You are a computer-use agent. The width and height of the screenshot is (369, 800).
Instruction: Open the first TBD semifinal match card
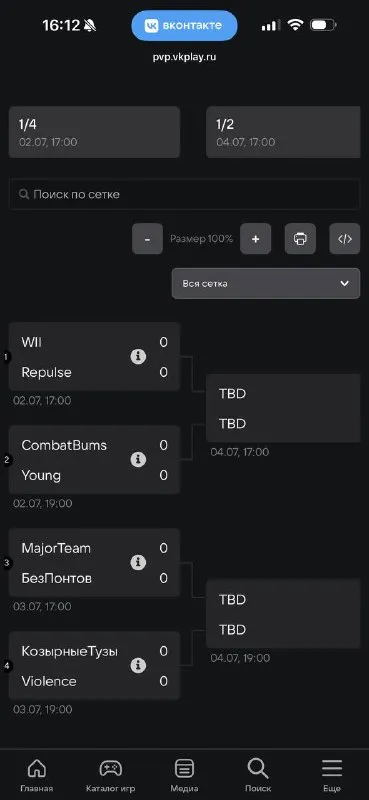click(287, 408)
